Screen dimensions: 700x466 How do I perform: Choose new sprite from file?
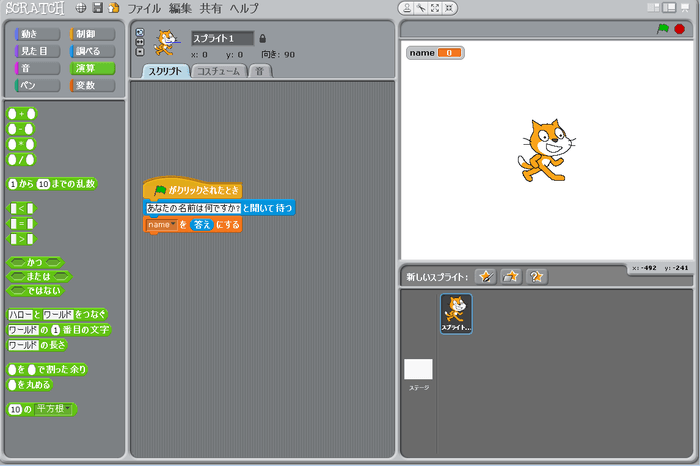[x=511, y=277]
